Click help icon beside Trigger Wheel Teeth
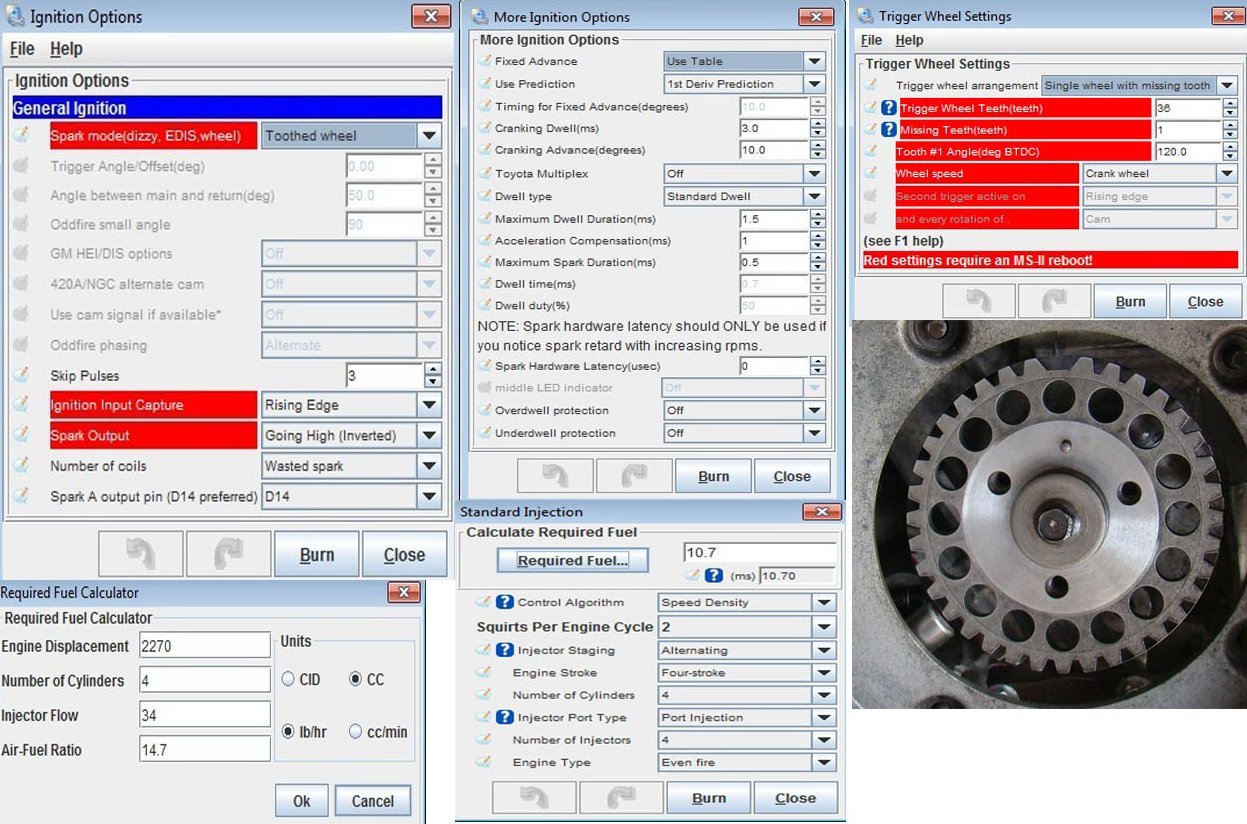1247x824 pixels. coord(888,108)
